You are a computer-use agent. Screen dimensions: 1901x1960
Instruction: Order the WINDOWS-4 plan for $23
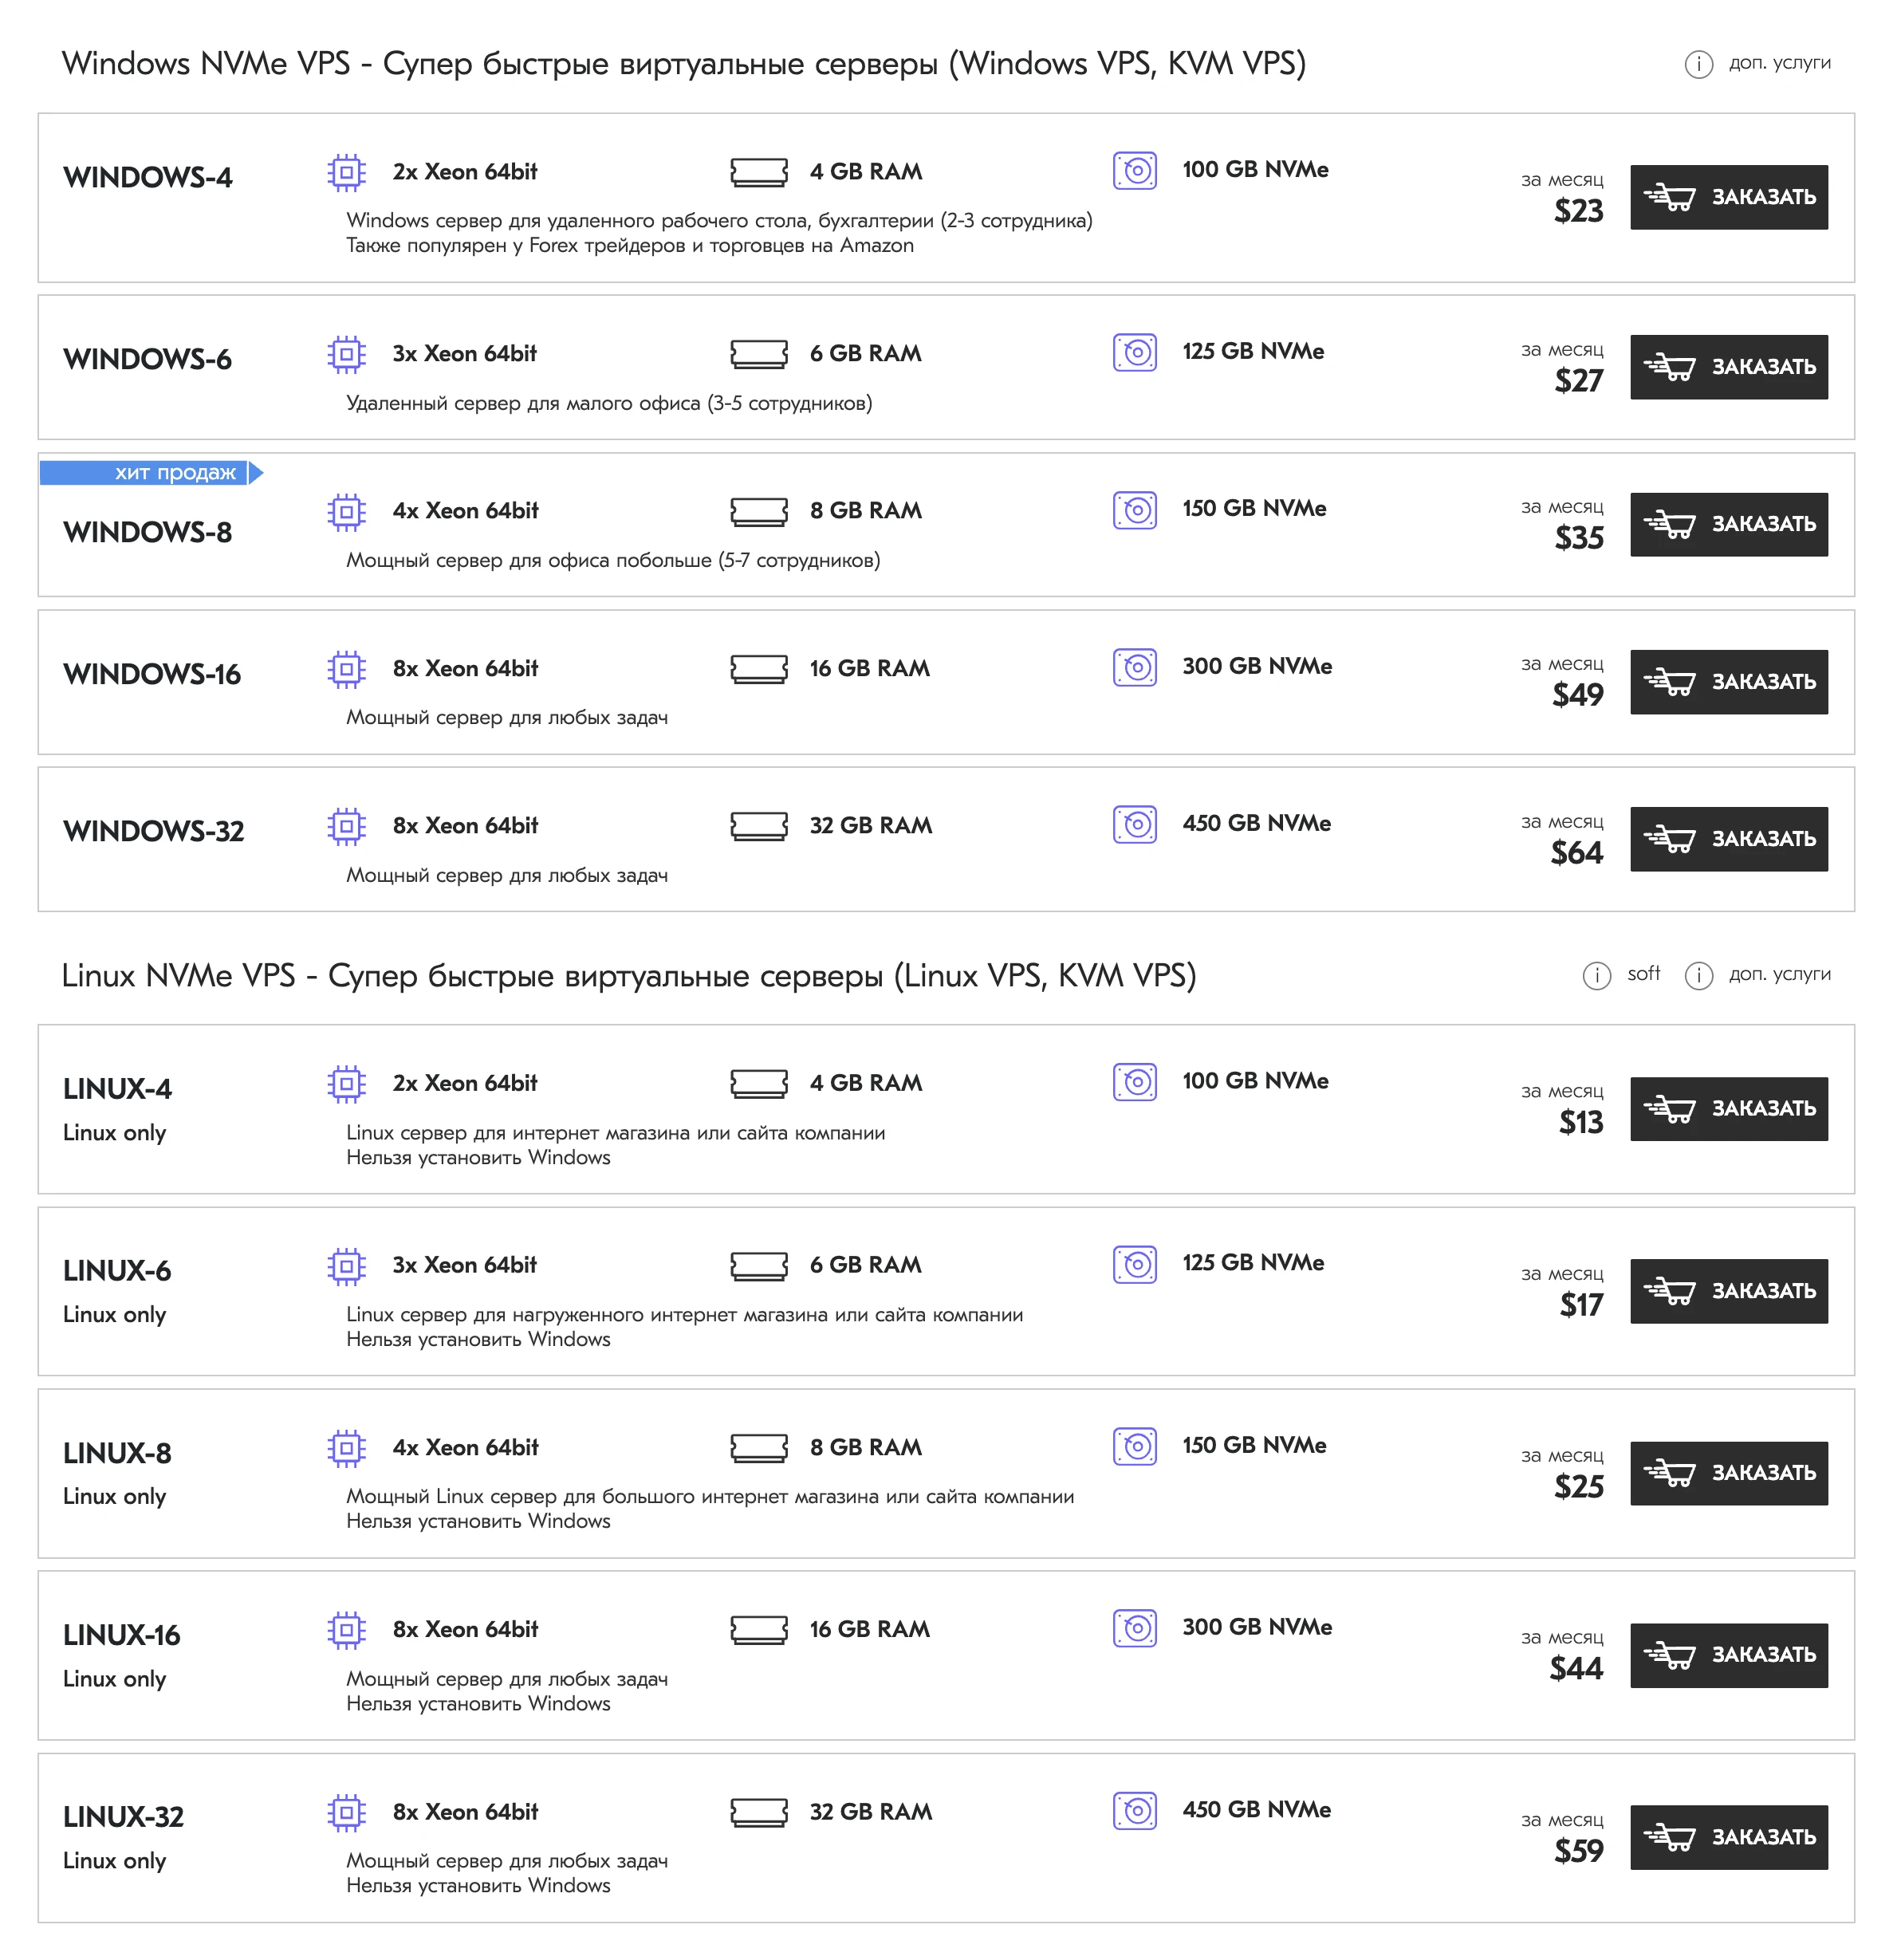1728,197
